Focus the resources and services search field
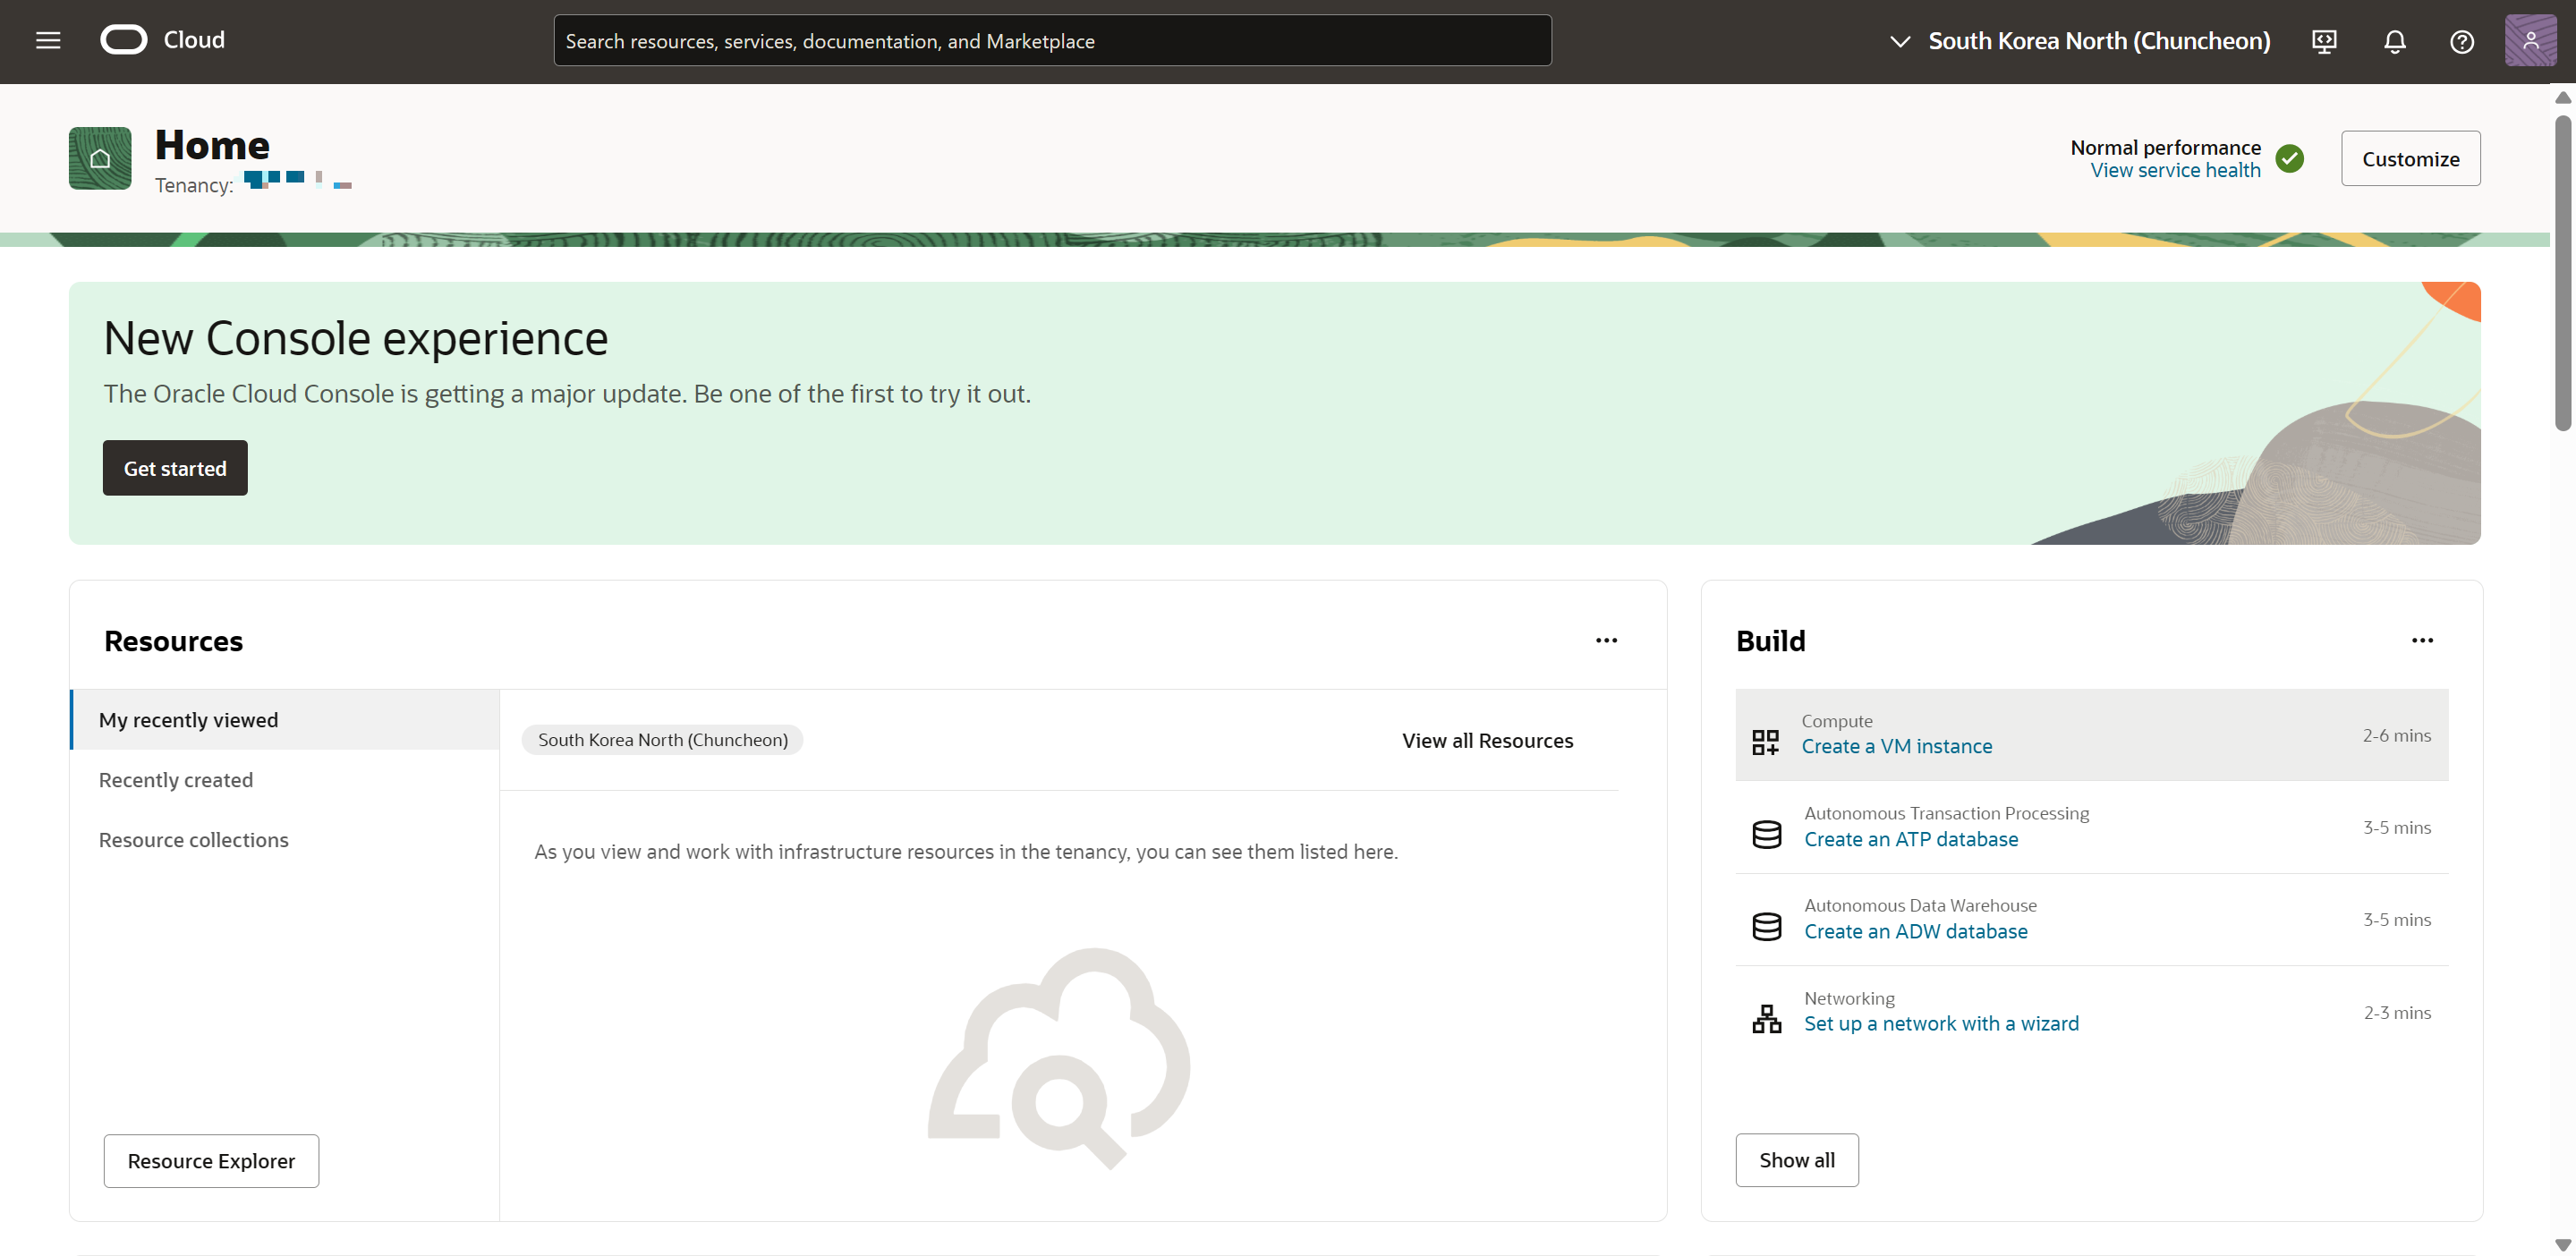 [1052, 41]
